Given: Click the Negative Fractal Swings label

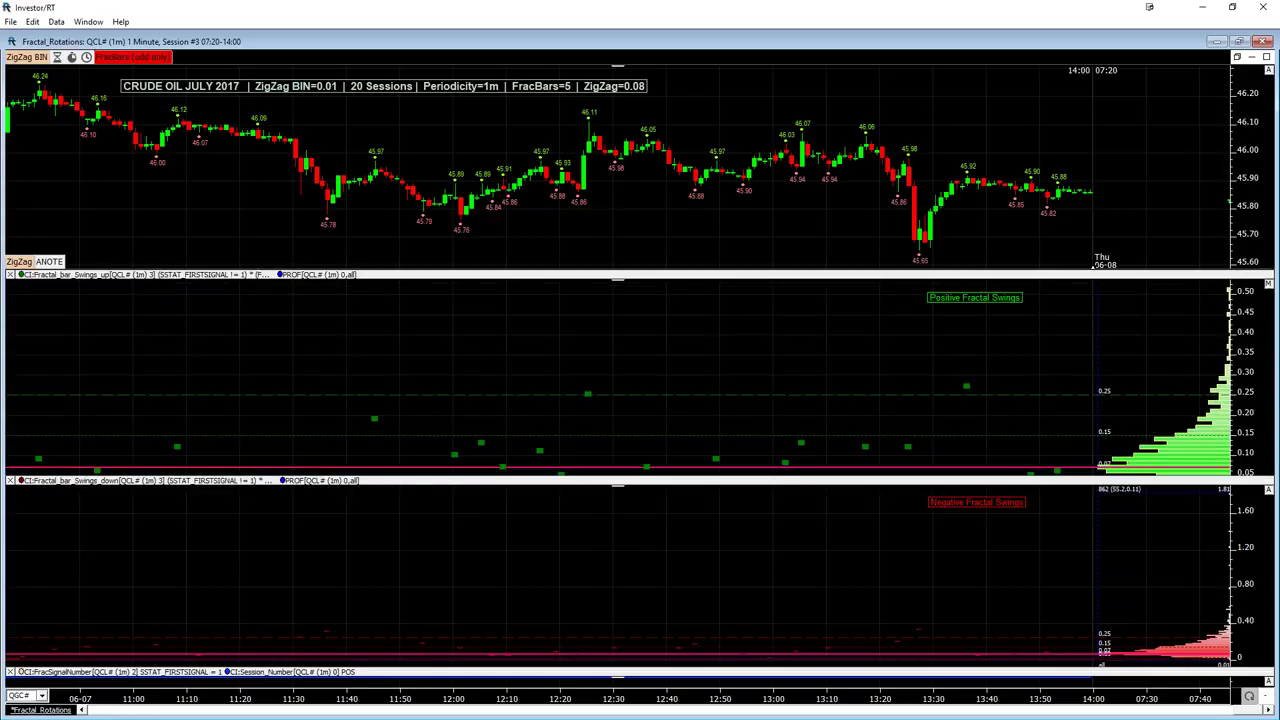Looking at the screenshot, I should pos(977,502).
